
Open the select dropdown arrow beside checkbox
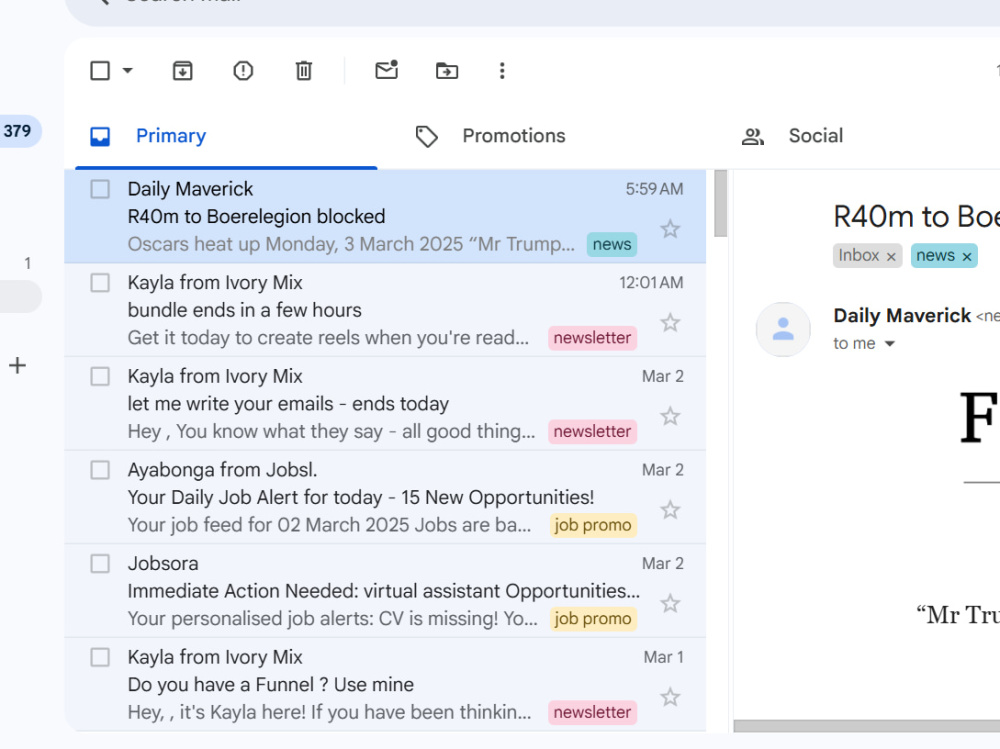point(128,71)
